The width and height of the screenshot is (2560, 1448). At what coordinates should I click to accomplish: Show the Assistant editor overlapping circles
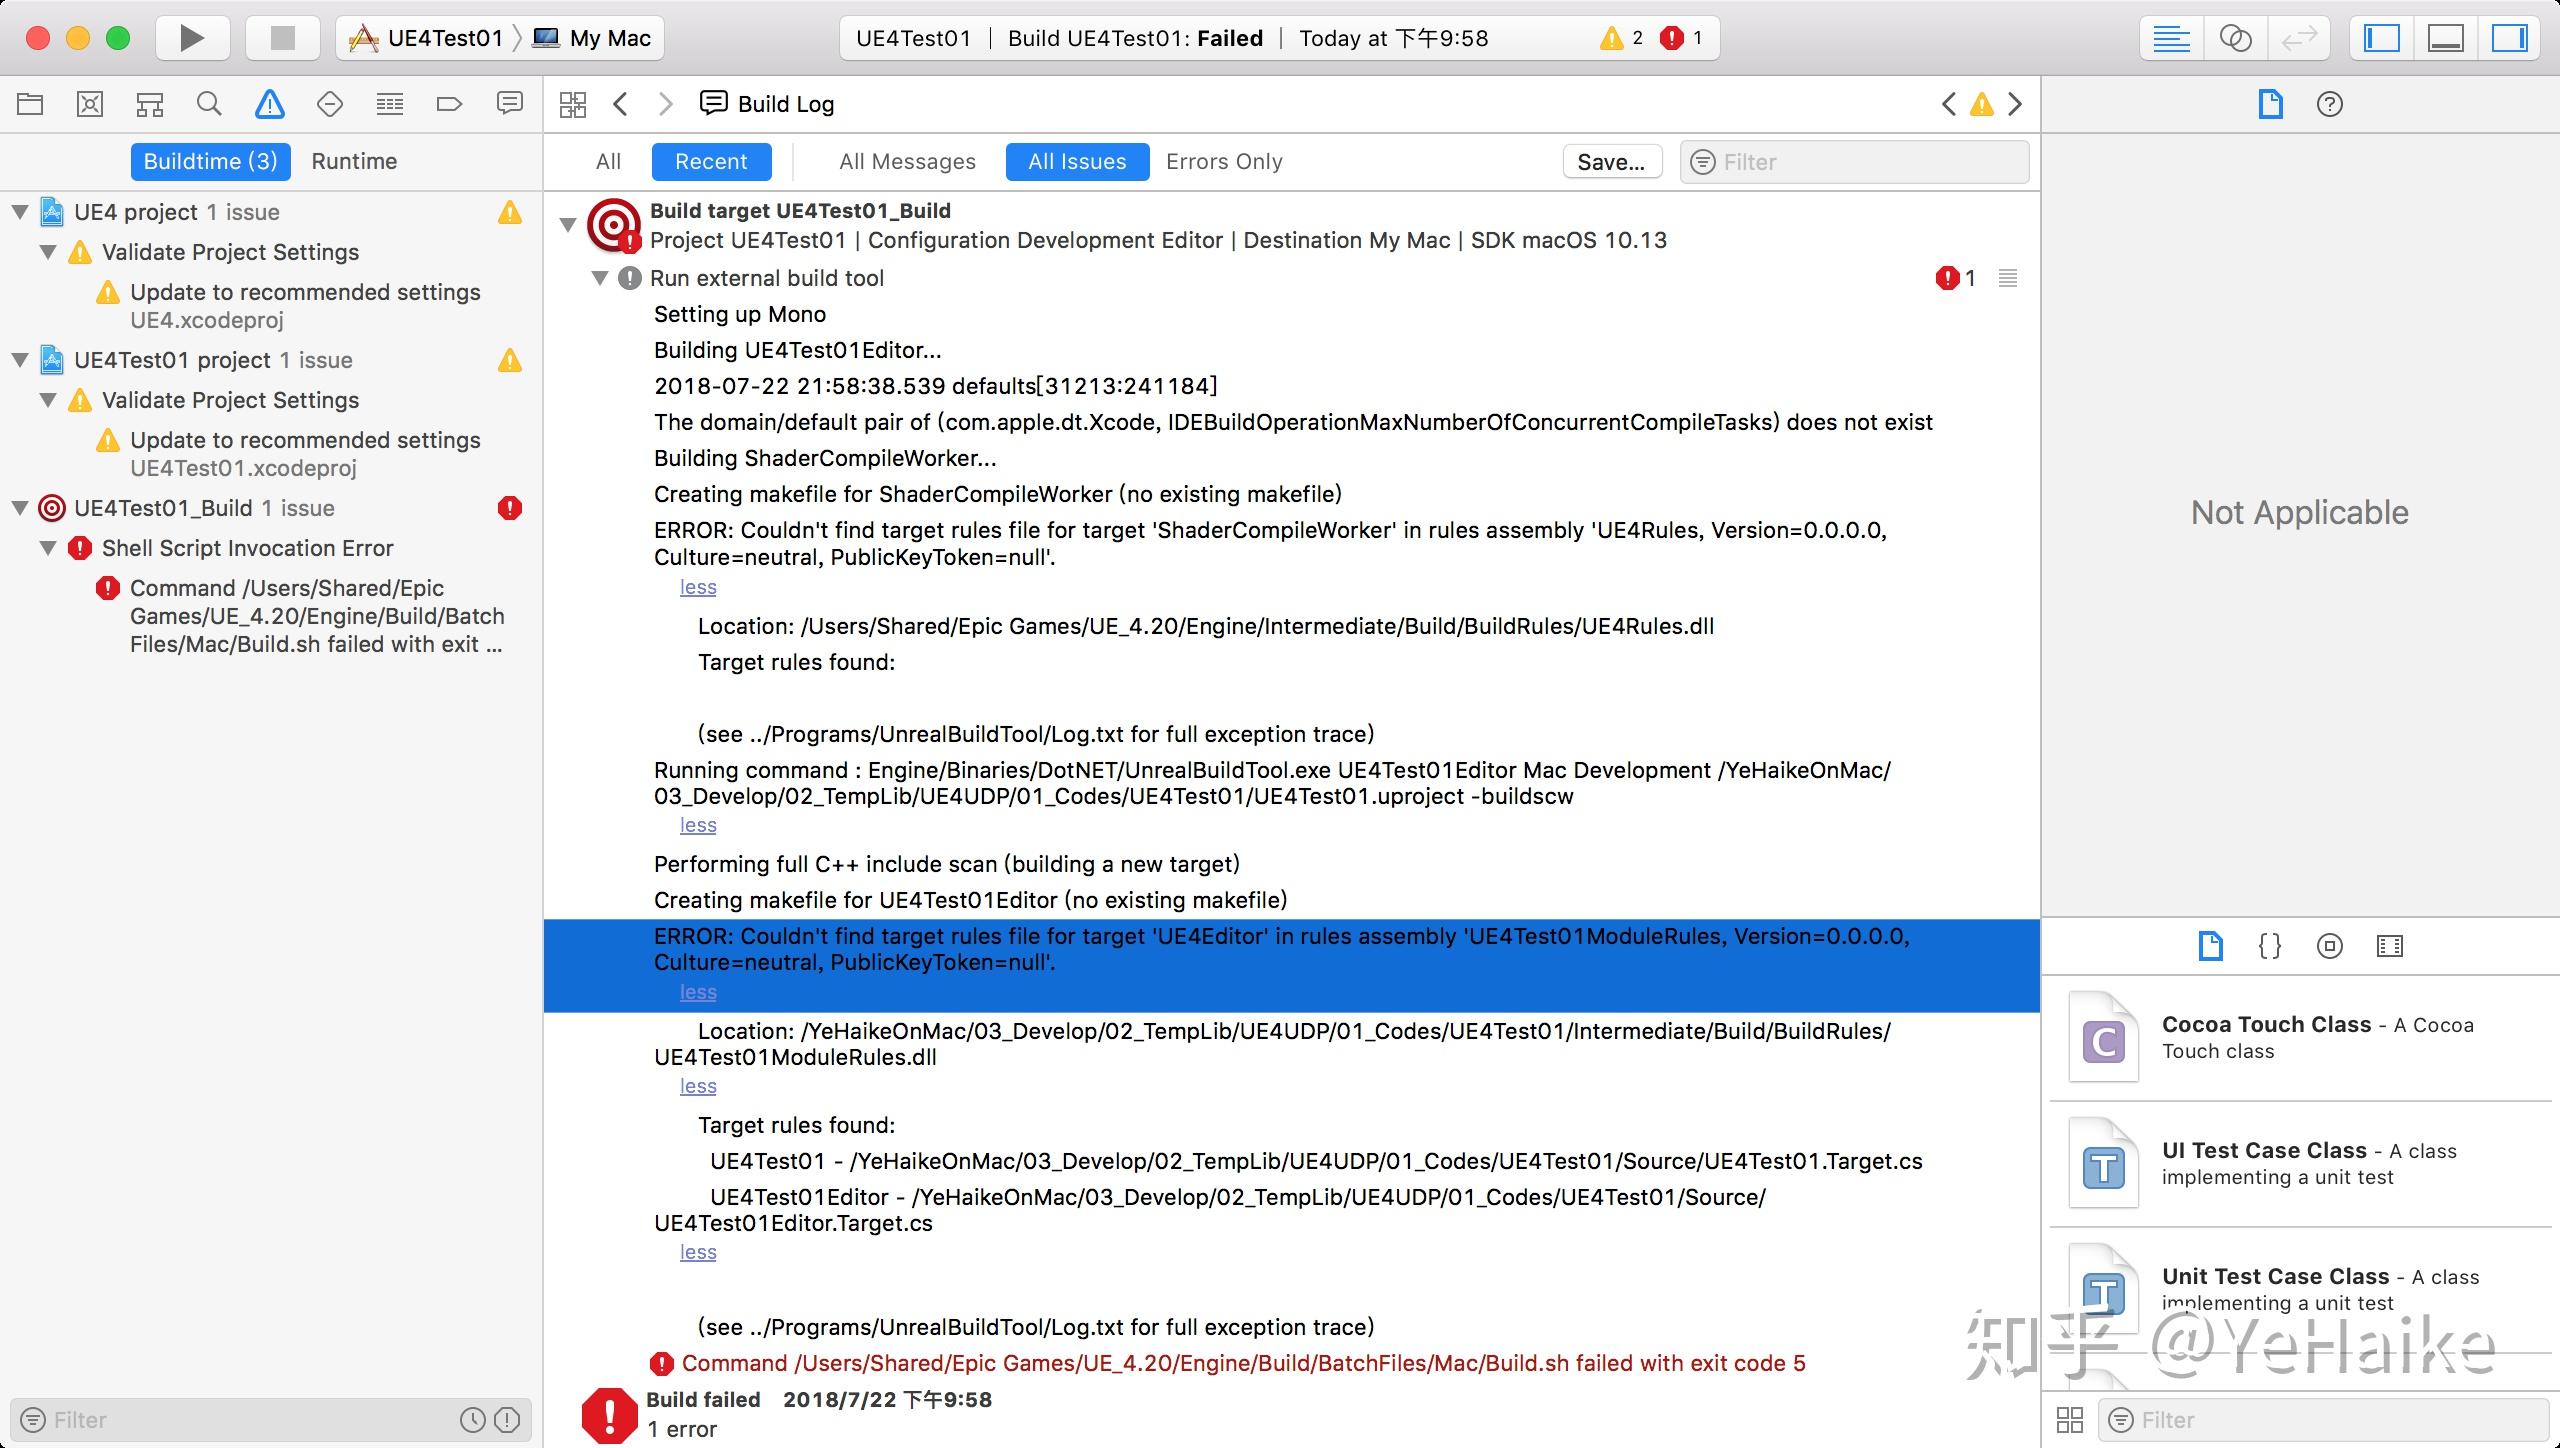coord(2235,38)
